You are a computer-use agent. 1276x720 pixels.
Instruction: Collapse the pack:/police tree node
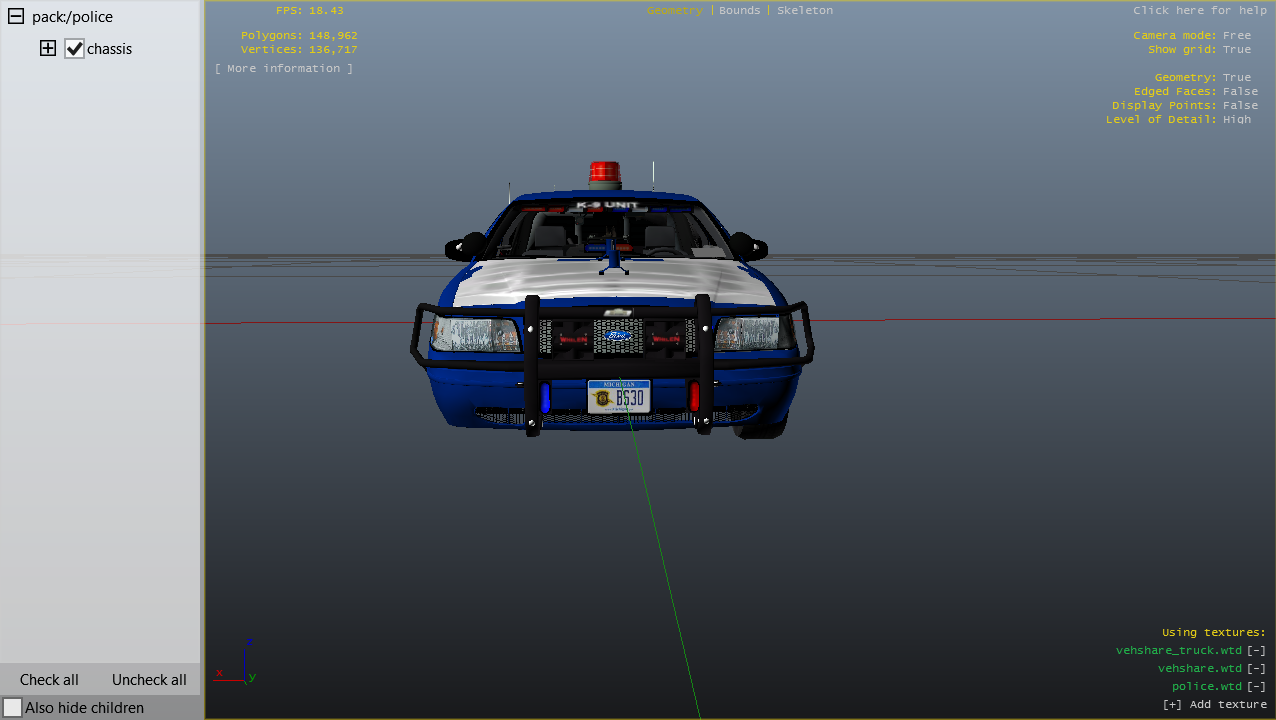(16, 17)
